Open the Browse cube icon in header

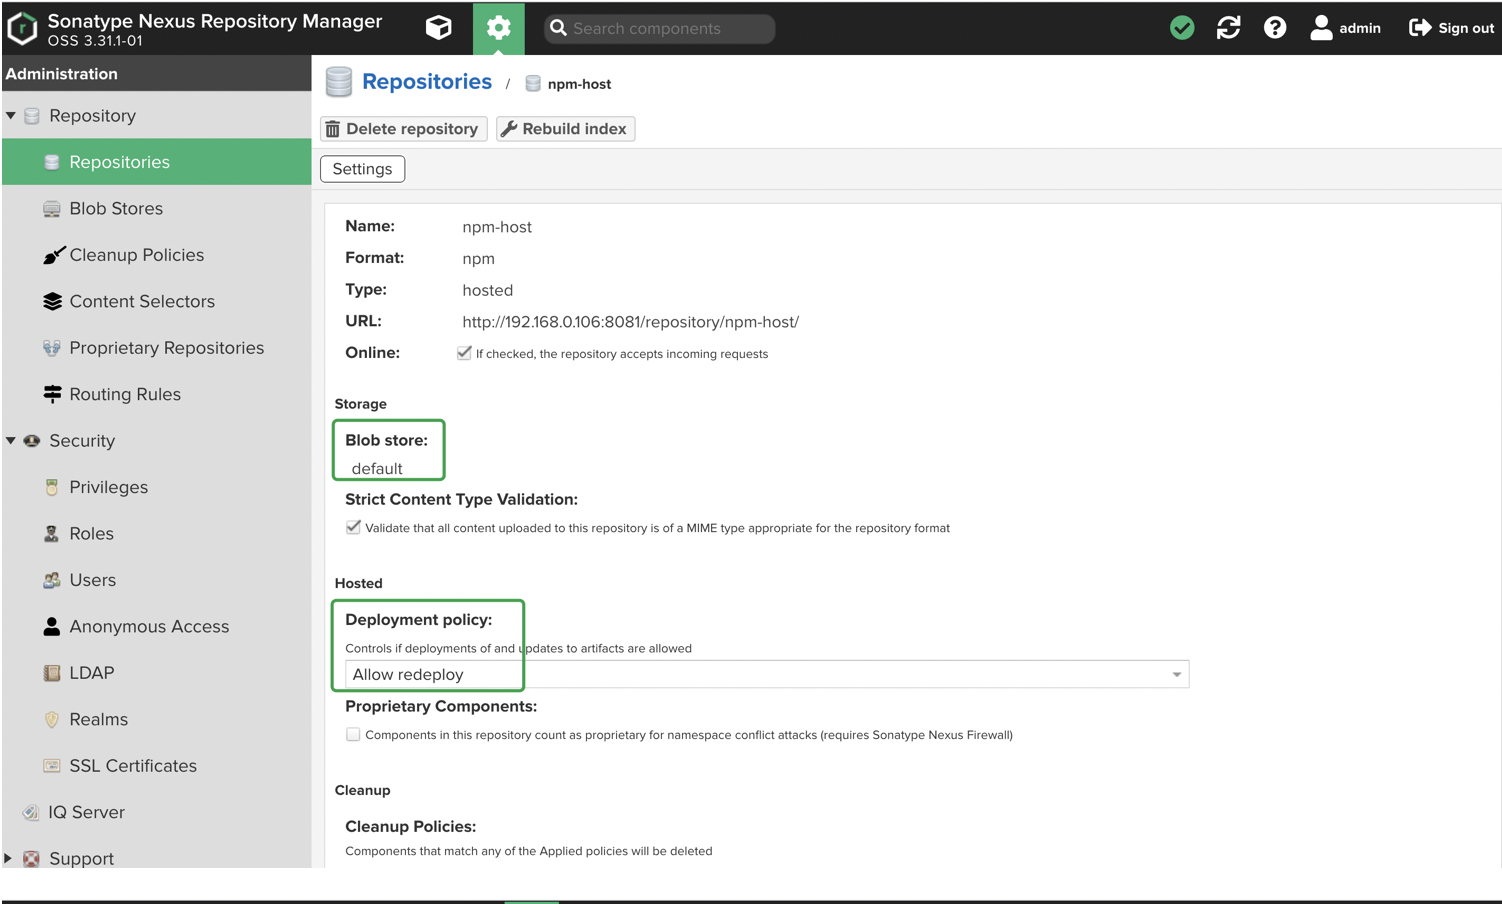coord(438,28)
